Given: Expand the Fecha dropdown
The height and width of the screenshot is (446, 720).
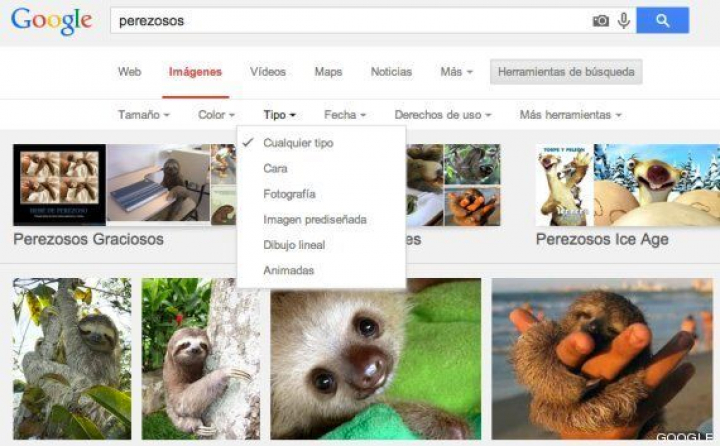Looking at the screenshot, I should click(345, 115).
